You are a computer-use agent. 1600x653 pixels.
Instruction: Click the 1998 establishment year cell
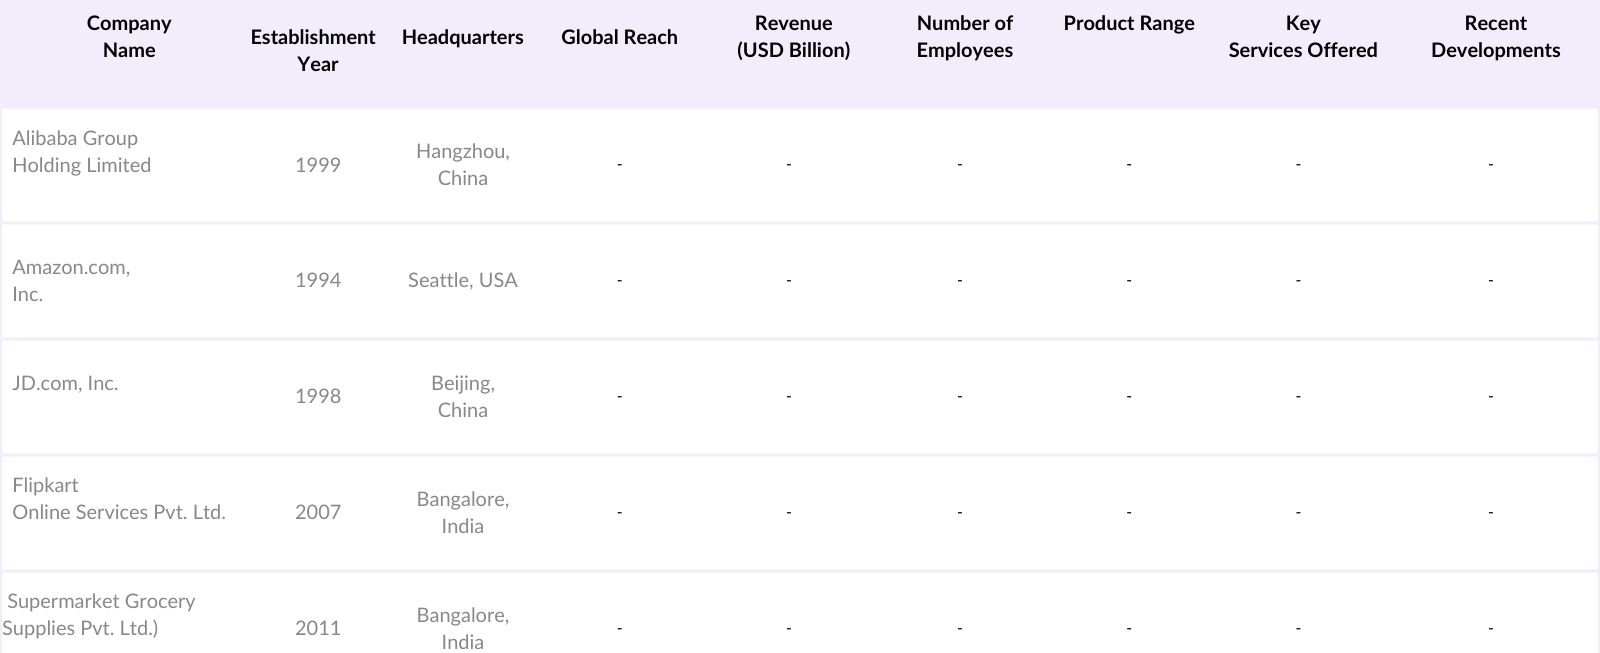click(318, 397)
